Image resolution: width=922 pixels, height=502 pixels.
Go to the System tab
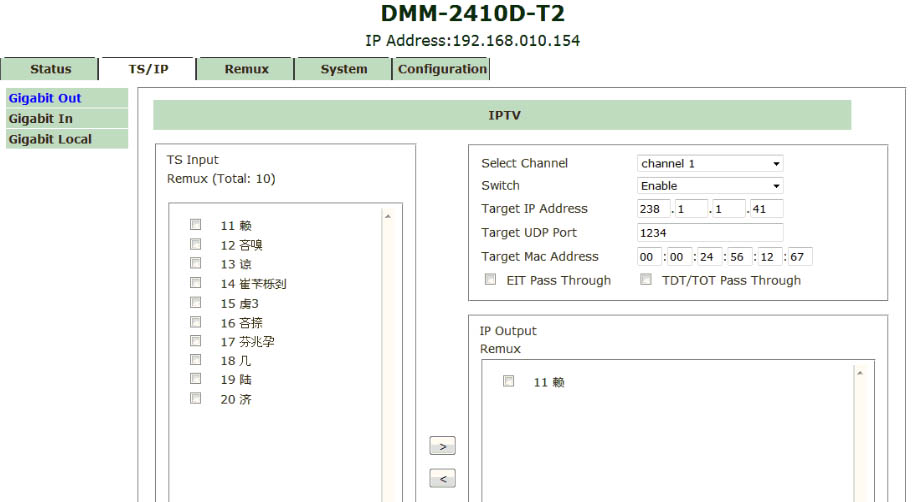[x=343, y=69]
